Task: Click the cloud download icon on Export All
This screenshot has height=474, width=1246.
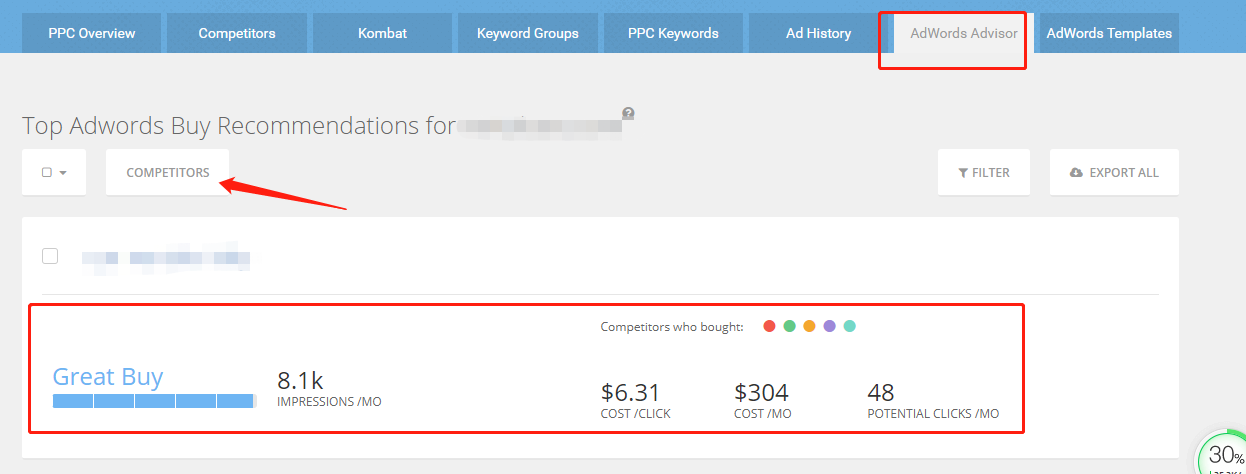Action: pyautogui.click(x=1076, y=173)
